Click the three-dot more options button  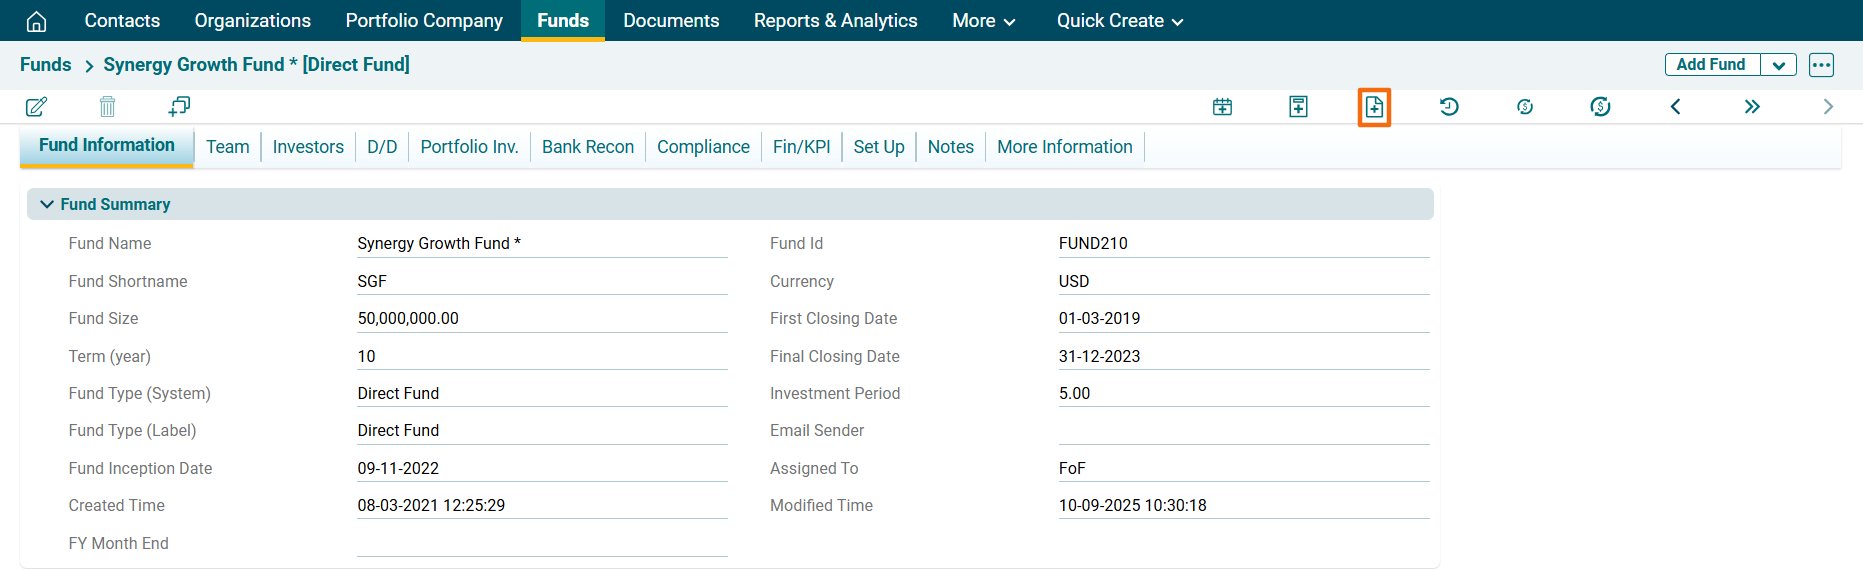pos(1821,65)
